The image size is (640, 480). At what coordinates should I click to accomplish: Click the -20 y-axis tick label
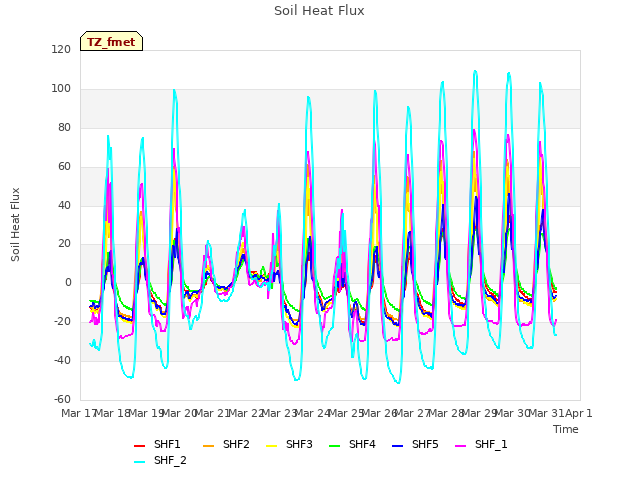pos(62,322)
